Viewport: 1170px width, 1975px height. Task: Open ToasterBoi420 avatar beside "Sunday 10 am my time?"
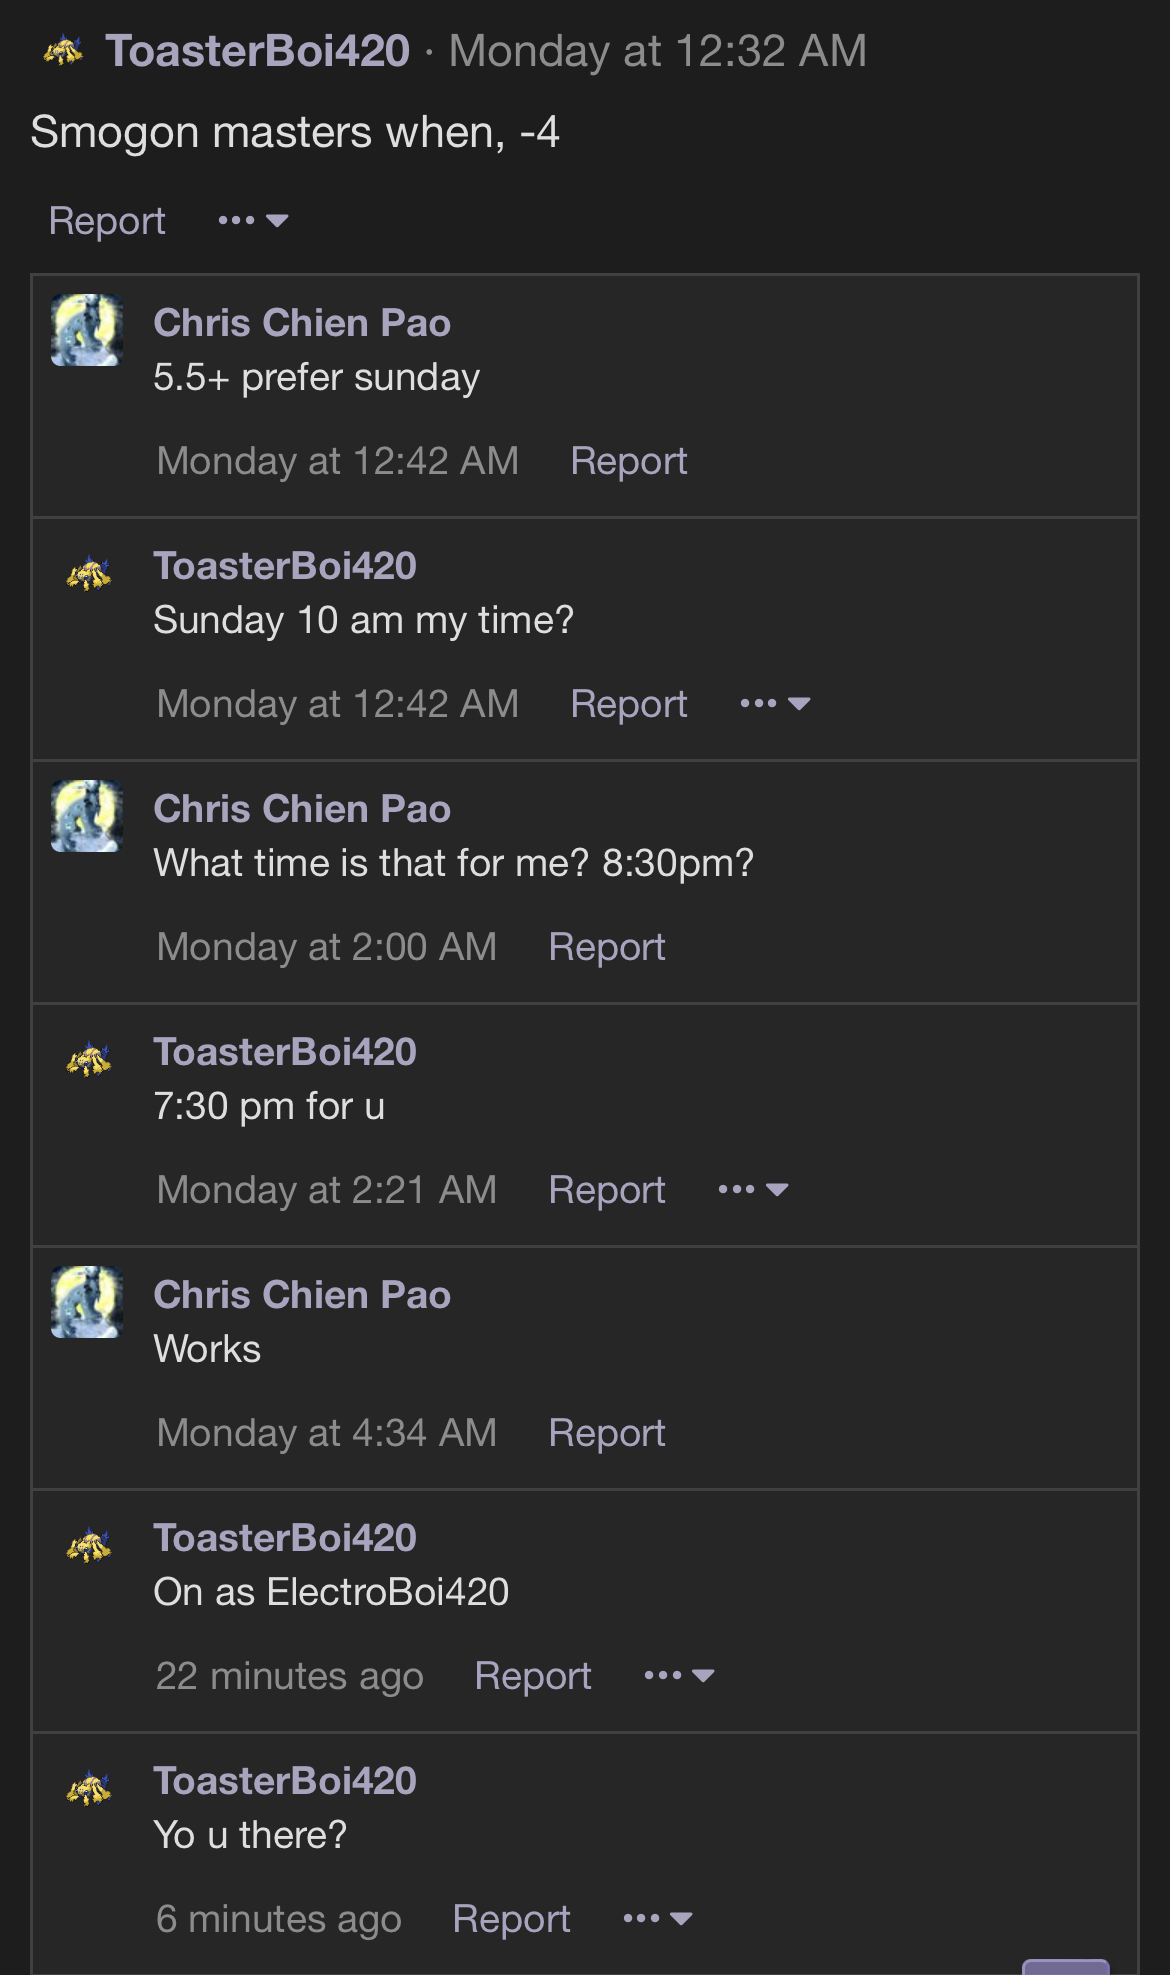pos(88,573)
